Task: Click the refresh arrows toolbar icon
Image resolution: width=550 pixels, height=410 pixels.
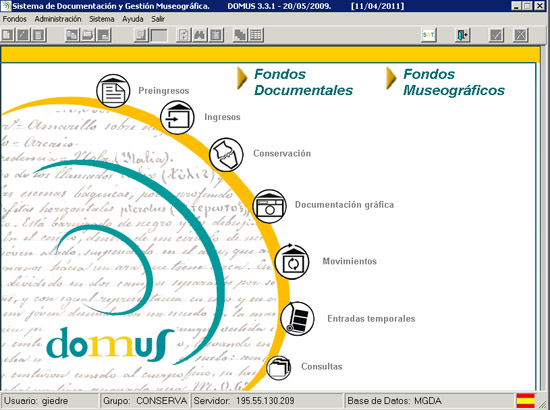Action: click(x=184, y=35)
